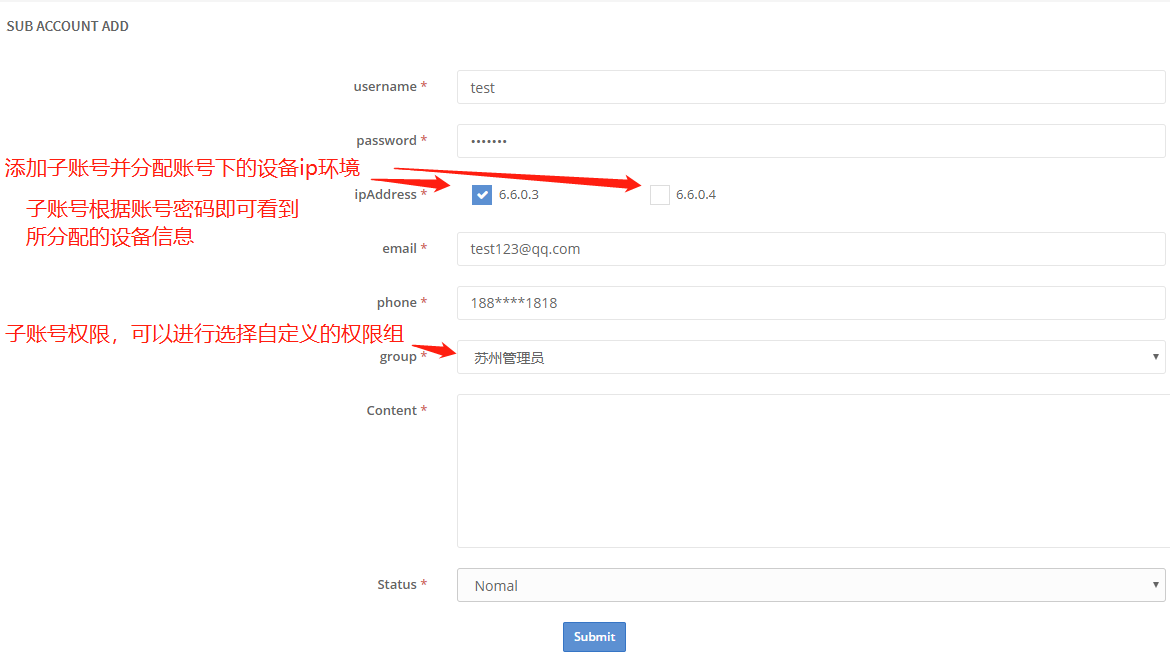Click the 6.6.0.3 label text
This screenshot has height=653, width=1170.
519,195
